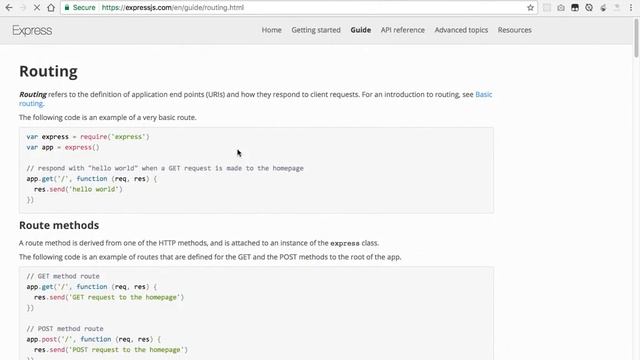
Task: Open the browser home page icon
Action: pos(51,7)
